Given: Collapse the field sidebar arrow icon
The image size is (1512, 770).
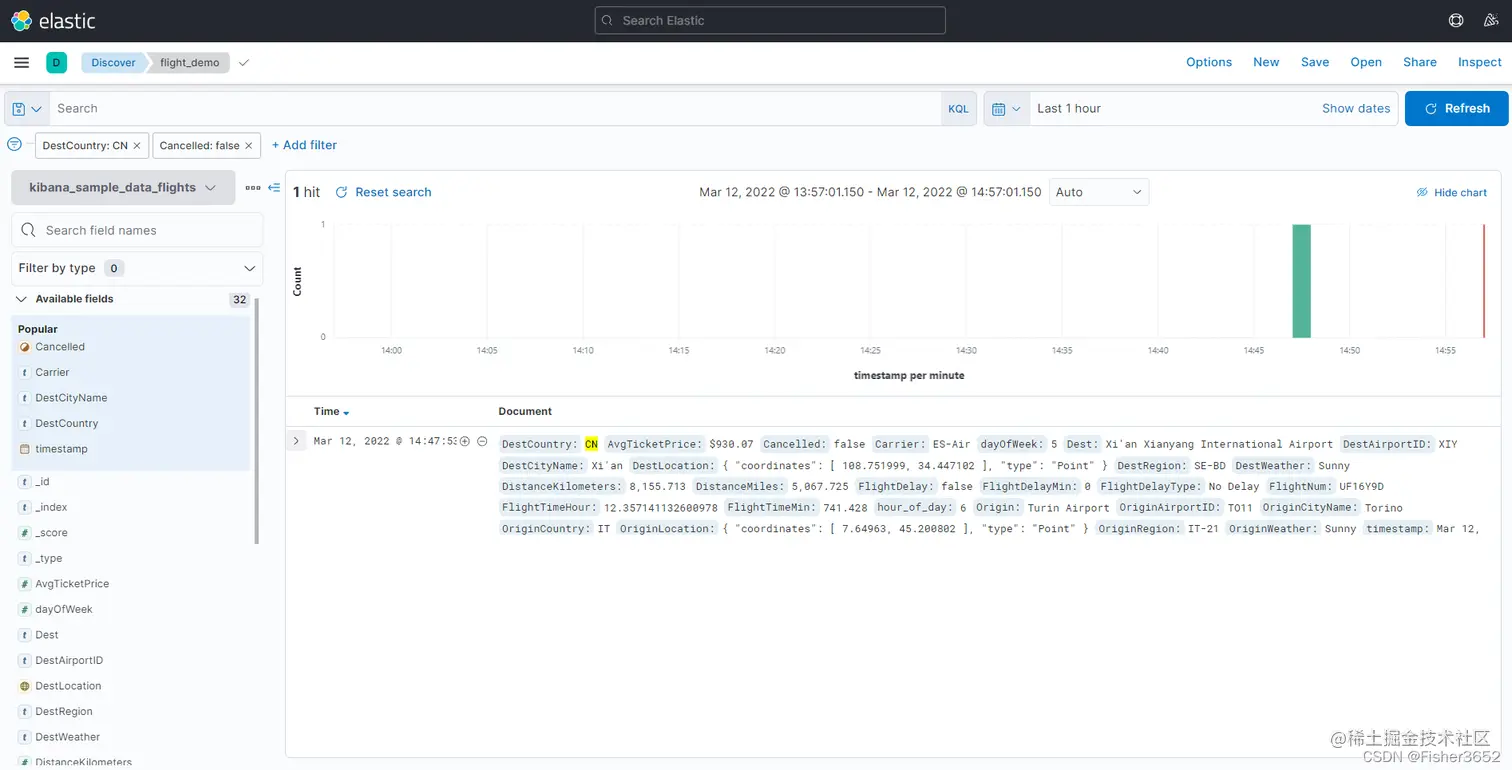Looking at the screenshot, I should (x=274, y=187).
